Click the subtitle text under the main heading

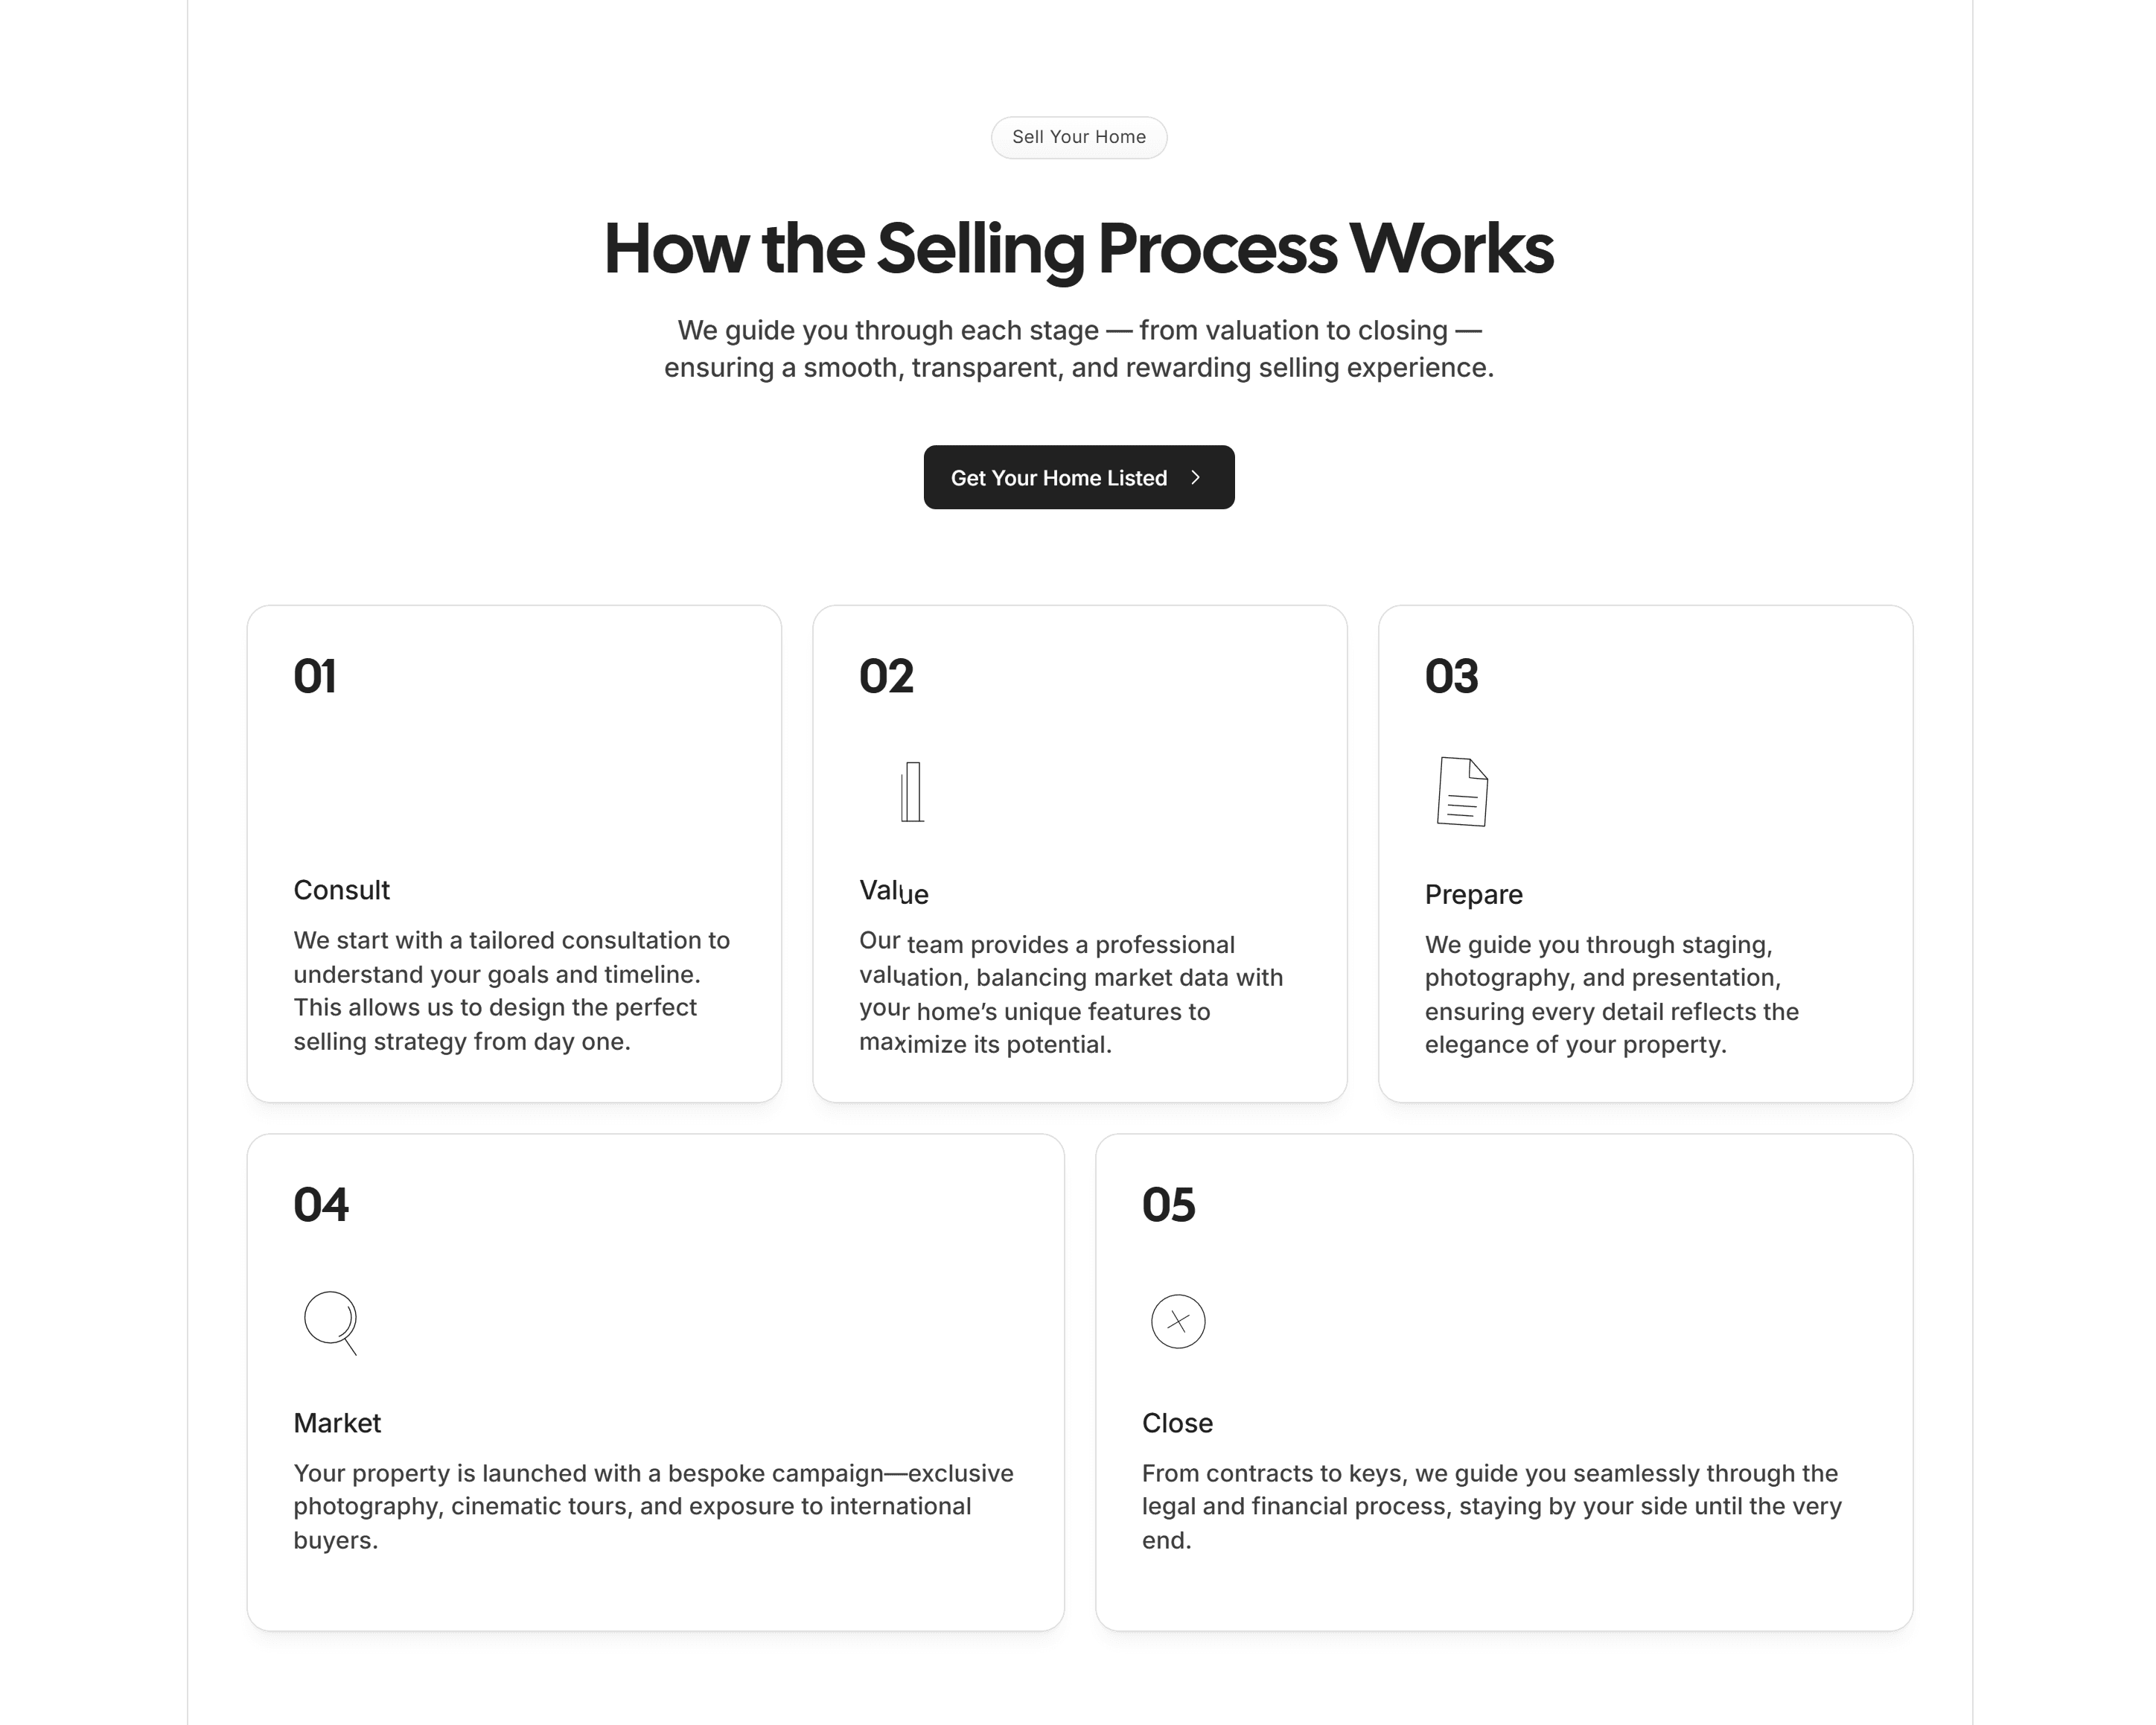tap(1078, 348)
